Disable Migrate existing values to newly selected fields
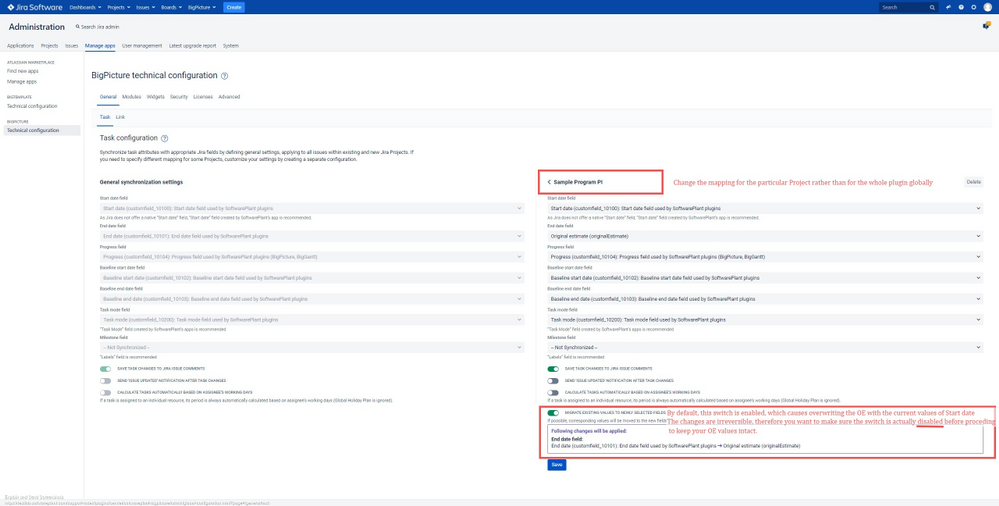The width and height of the screenshot is (999, 506). click(553, 413)
